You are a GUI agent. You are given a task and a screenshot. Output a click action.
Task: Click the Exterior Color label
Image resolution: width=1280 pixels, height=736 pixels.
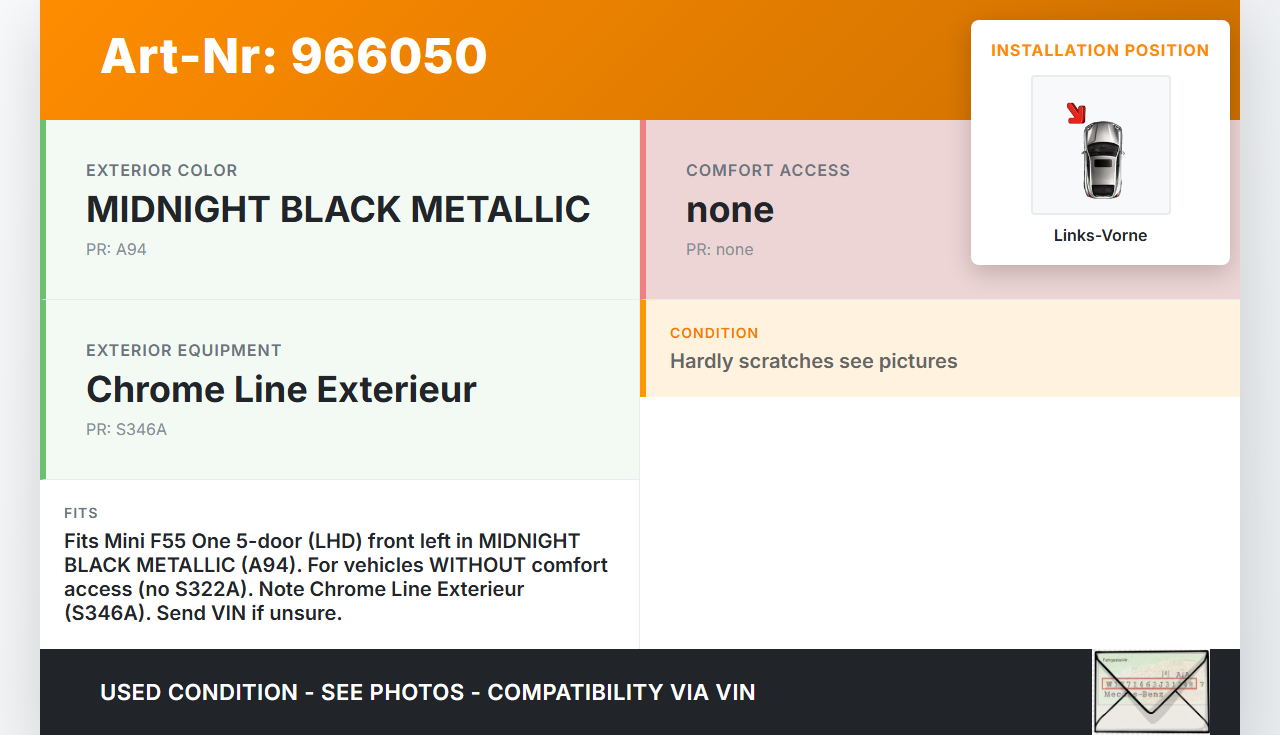pos(162,171)
